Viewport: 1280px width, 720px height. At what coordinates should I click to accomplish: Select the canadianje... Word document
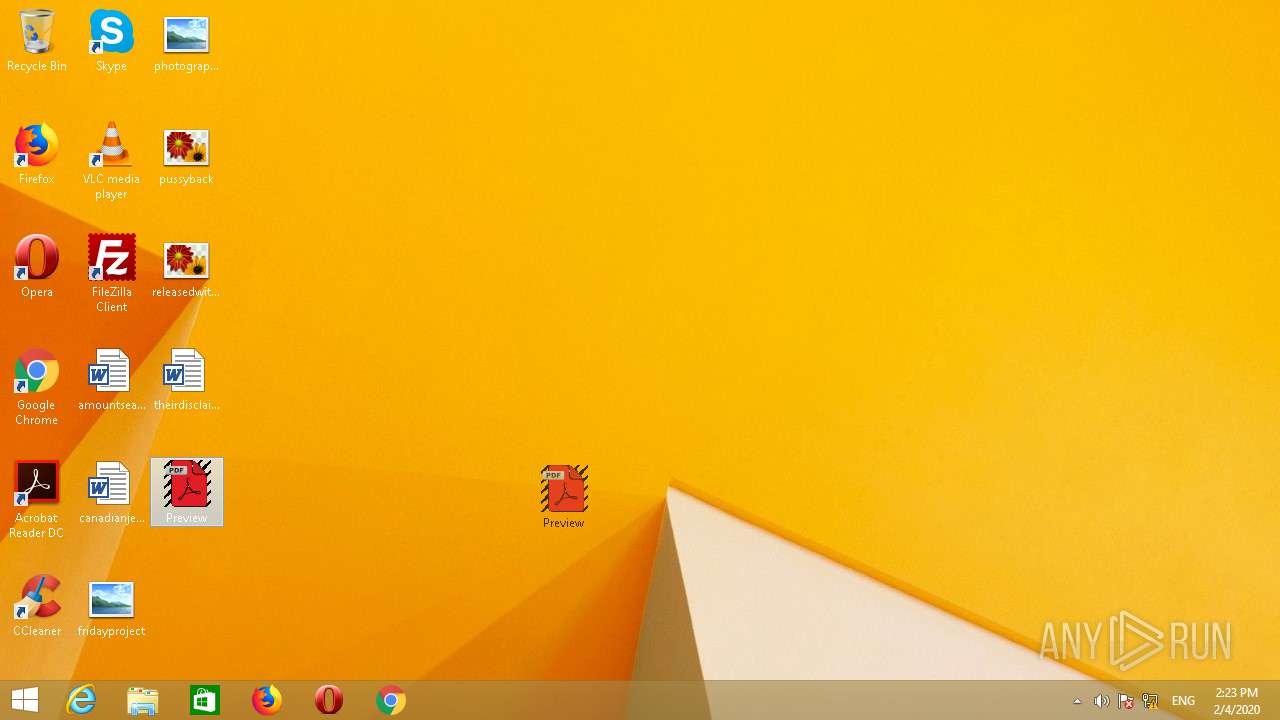click(111, 492)
